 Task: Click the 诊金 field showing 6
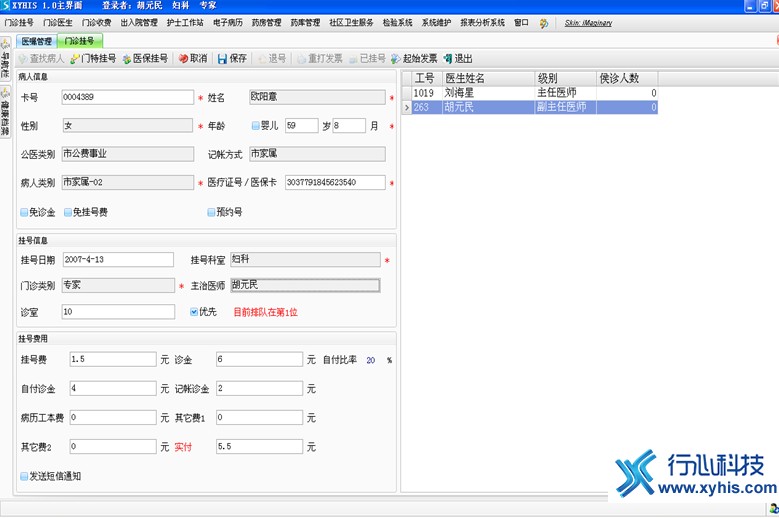point(259,359)
